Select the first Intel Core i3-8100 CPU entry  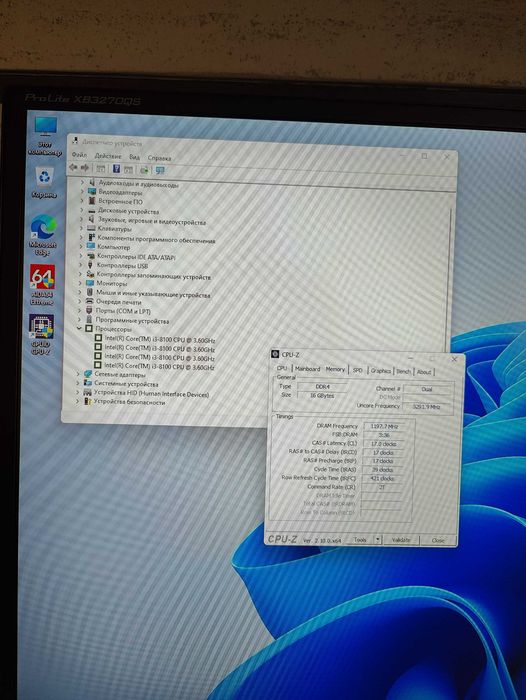click(x=155, y=339)
